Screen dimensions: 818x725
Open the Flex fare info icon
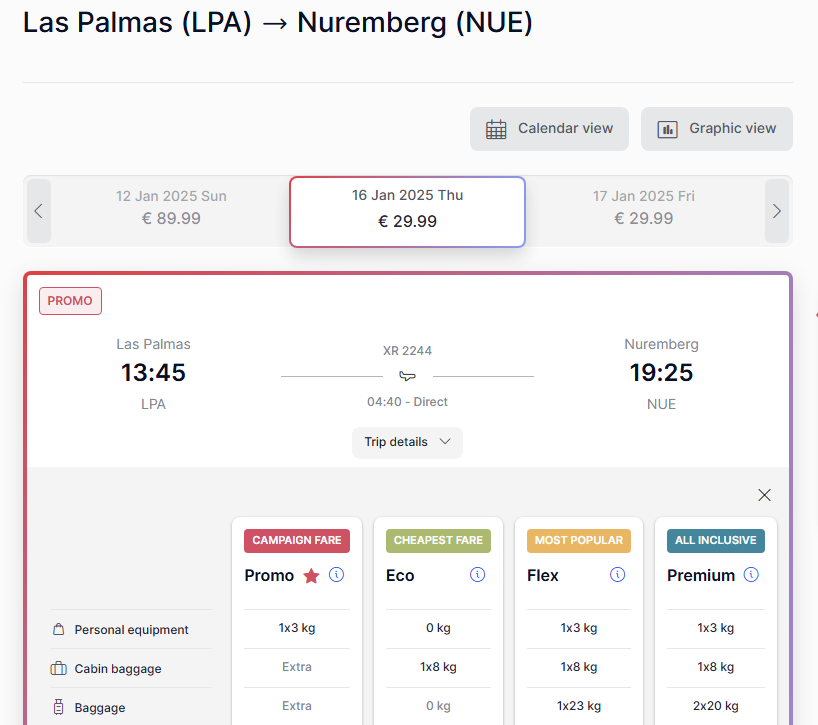618,575
